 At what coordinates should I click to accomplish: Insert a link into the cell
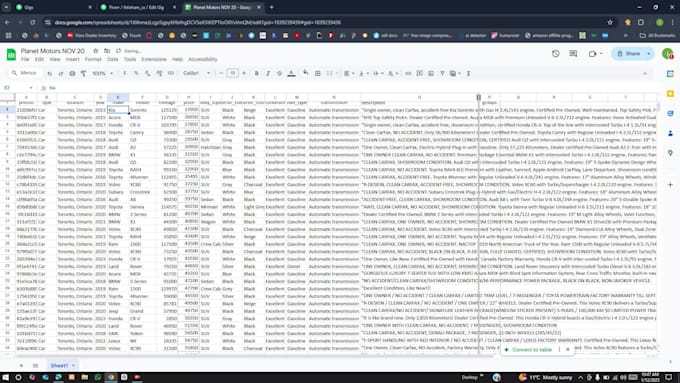(408, 73)
